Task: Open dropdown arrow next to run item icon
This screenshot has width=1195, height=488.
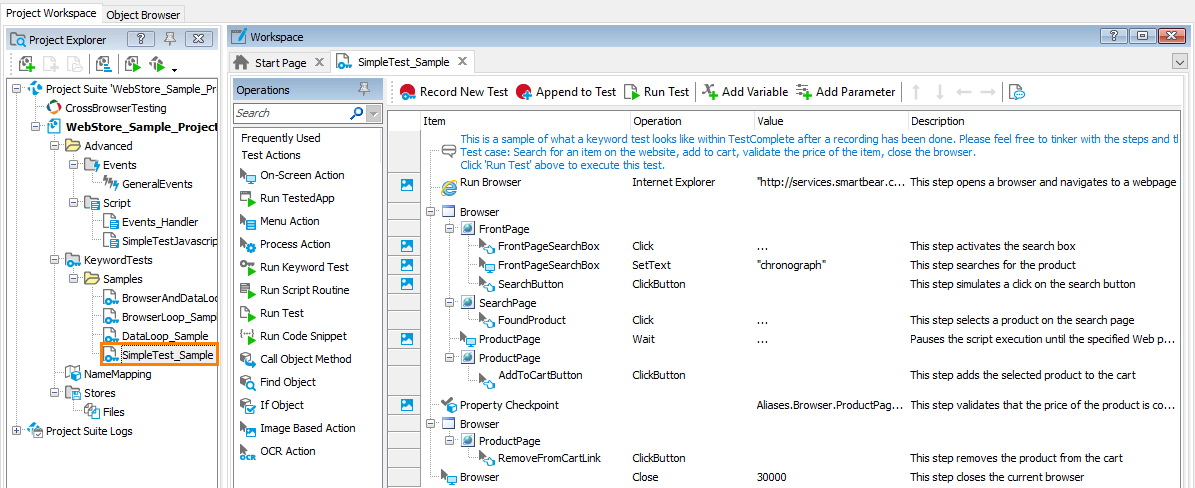Action: point(175,69)
